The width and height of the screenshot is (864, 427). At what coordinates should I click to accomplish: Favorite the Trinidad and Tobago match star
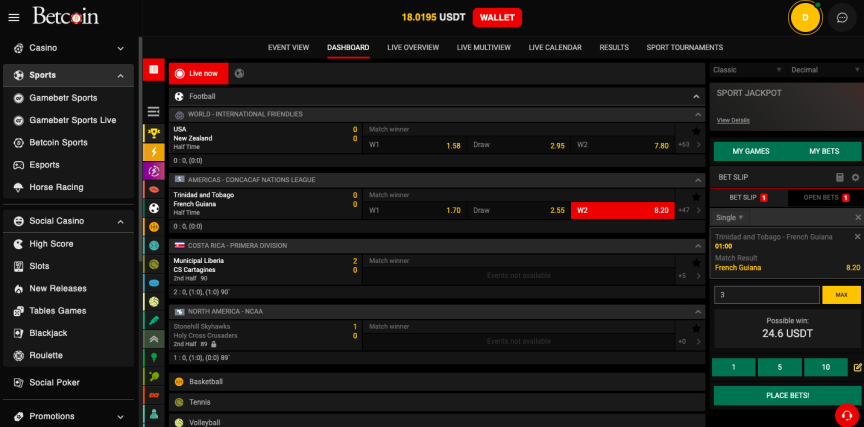(696, 197)
